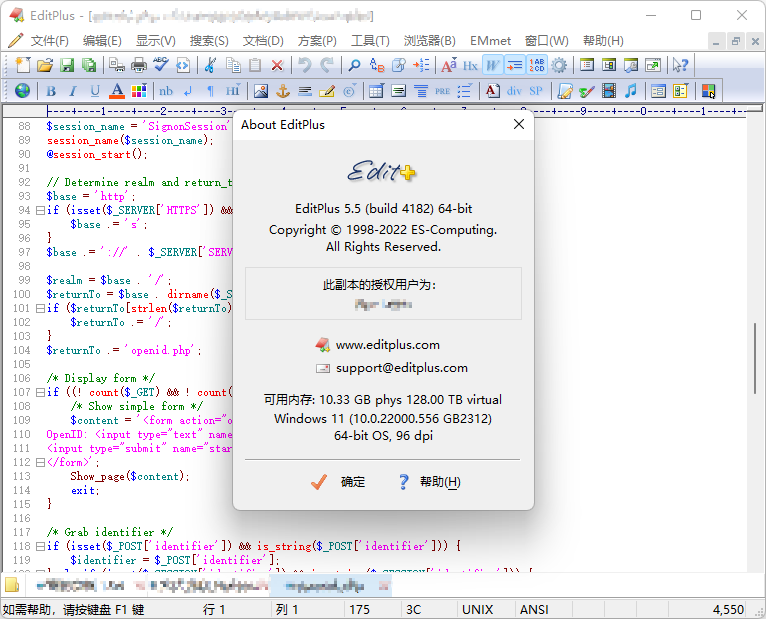Open the font size Aa dropdown
This screenshot has width=766, height=619.
pyautogui.click(x=448, y=65)
